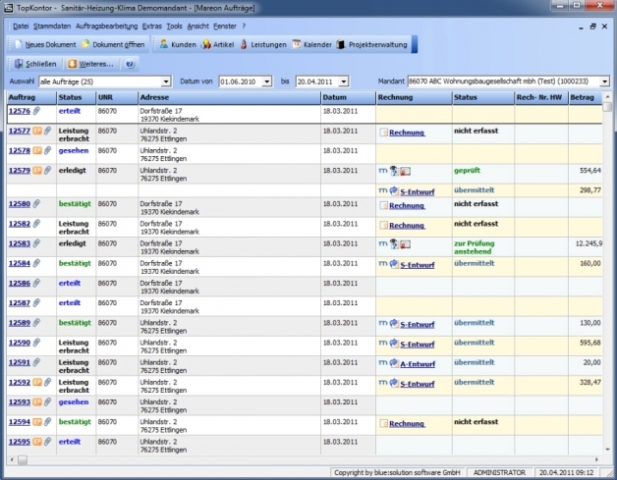Click the orange message icon for order 12577

[37, 131]
